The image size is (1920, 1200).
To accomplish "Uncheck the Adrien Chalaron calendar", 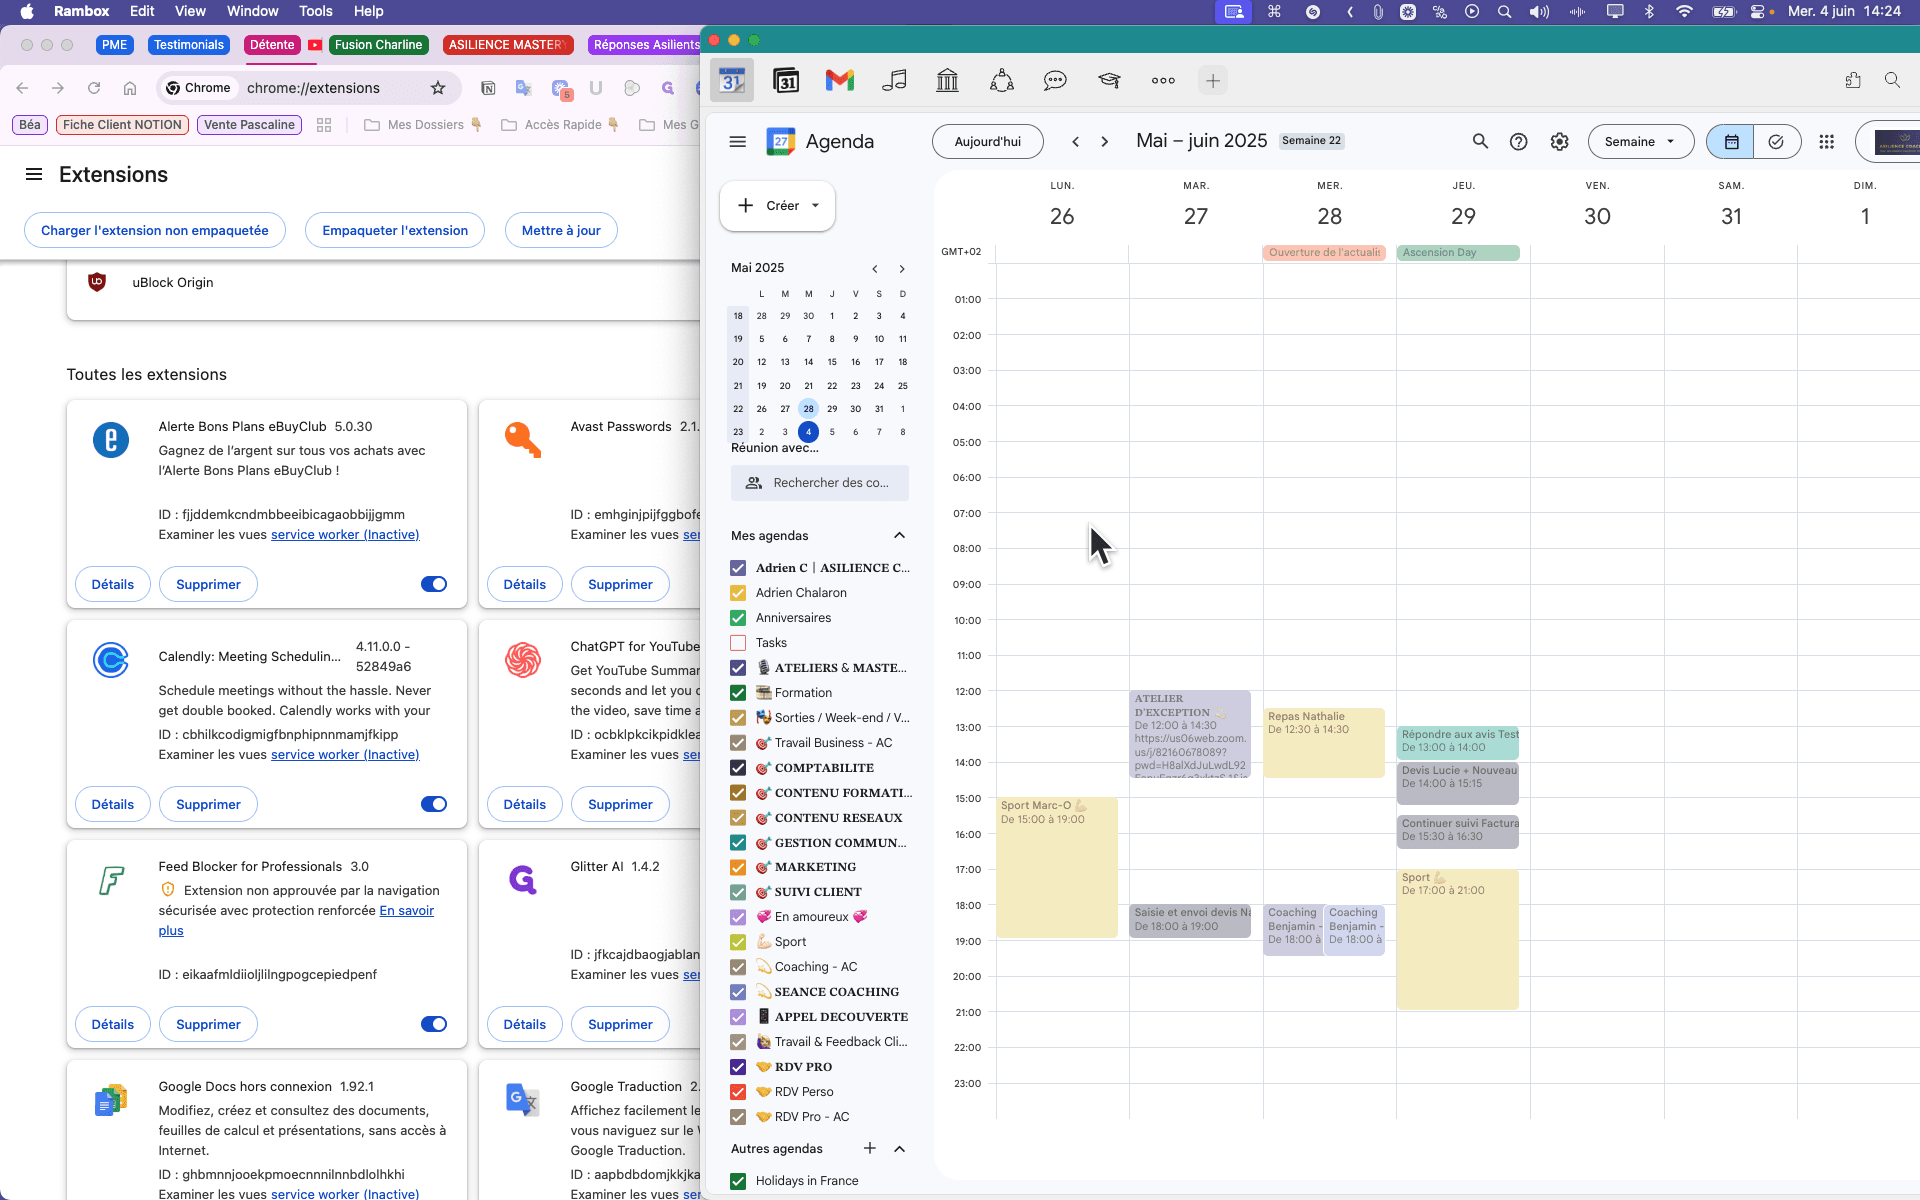I will [x=738, y=593].
